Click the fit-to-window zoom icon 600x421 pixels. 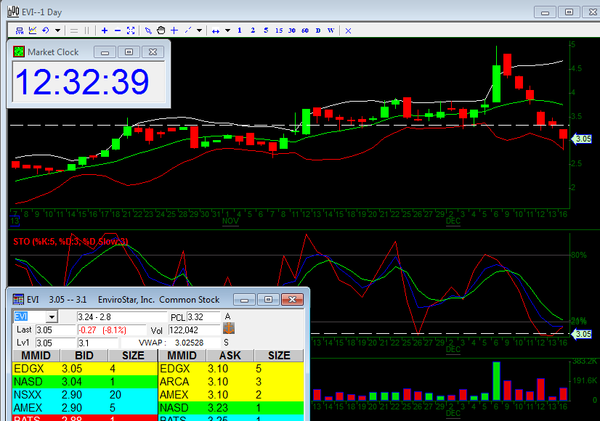coord(131,31)
